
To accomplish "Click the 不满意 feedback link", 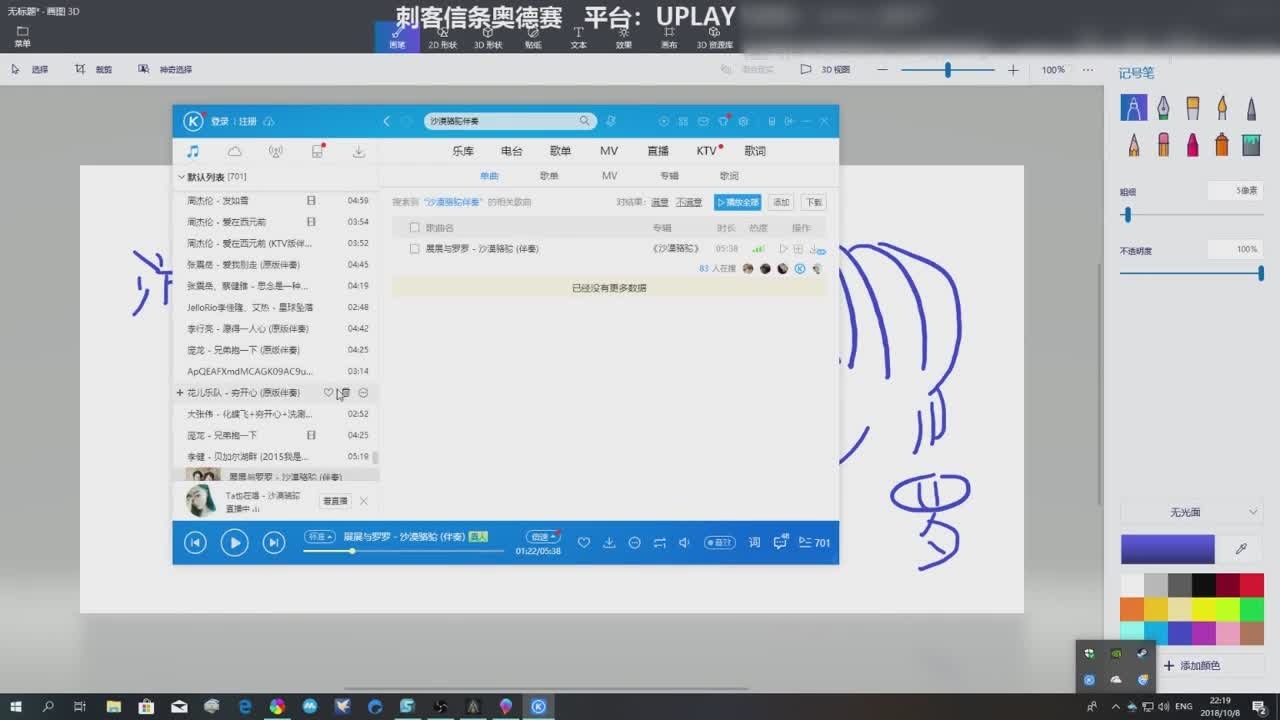I will click(x=689, y=202).
